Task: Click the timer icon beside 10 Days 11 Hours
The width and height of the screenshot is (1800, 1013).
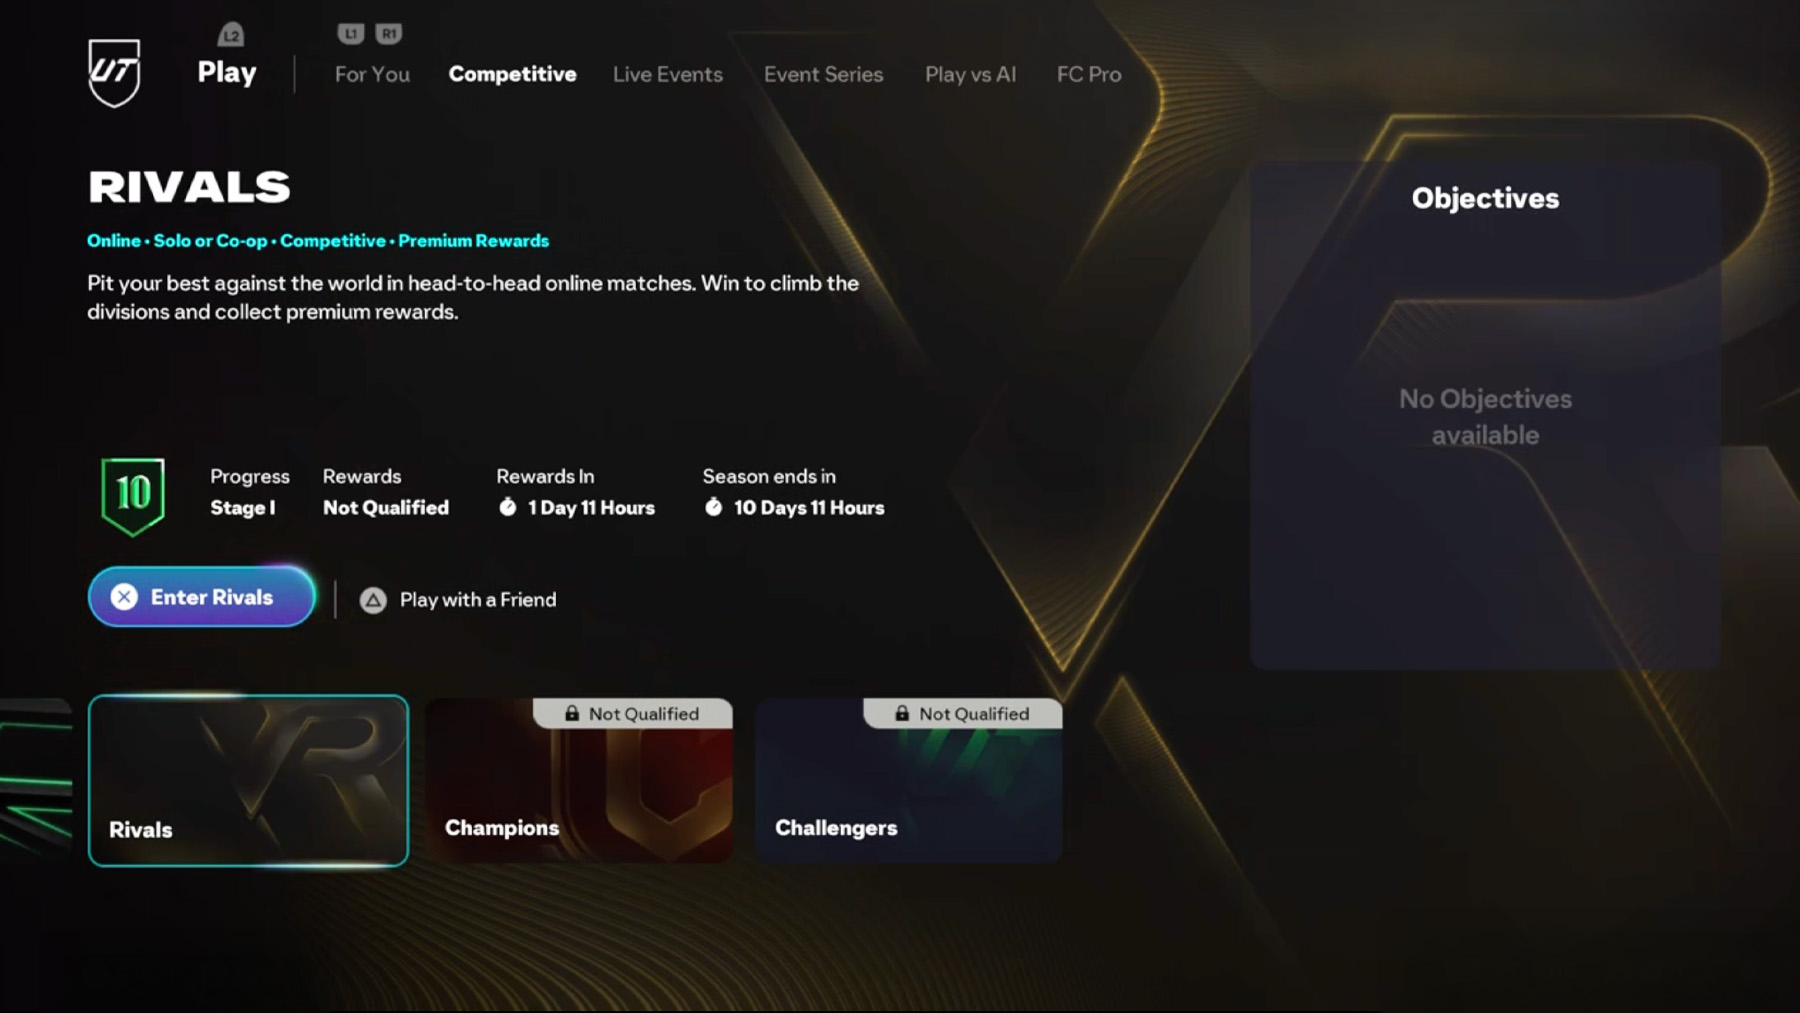Action: (x=713, y=507)
